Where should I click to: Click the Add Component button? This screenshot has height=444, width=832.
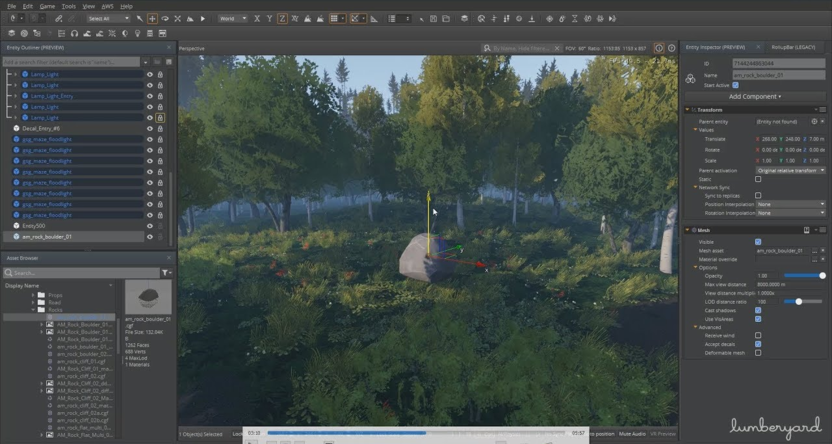tap(755, 96)
